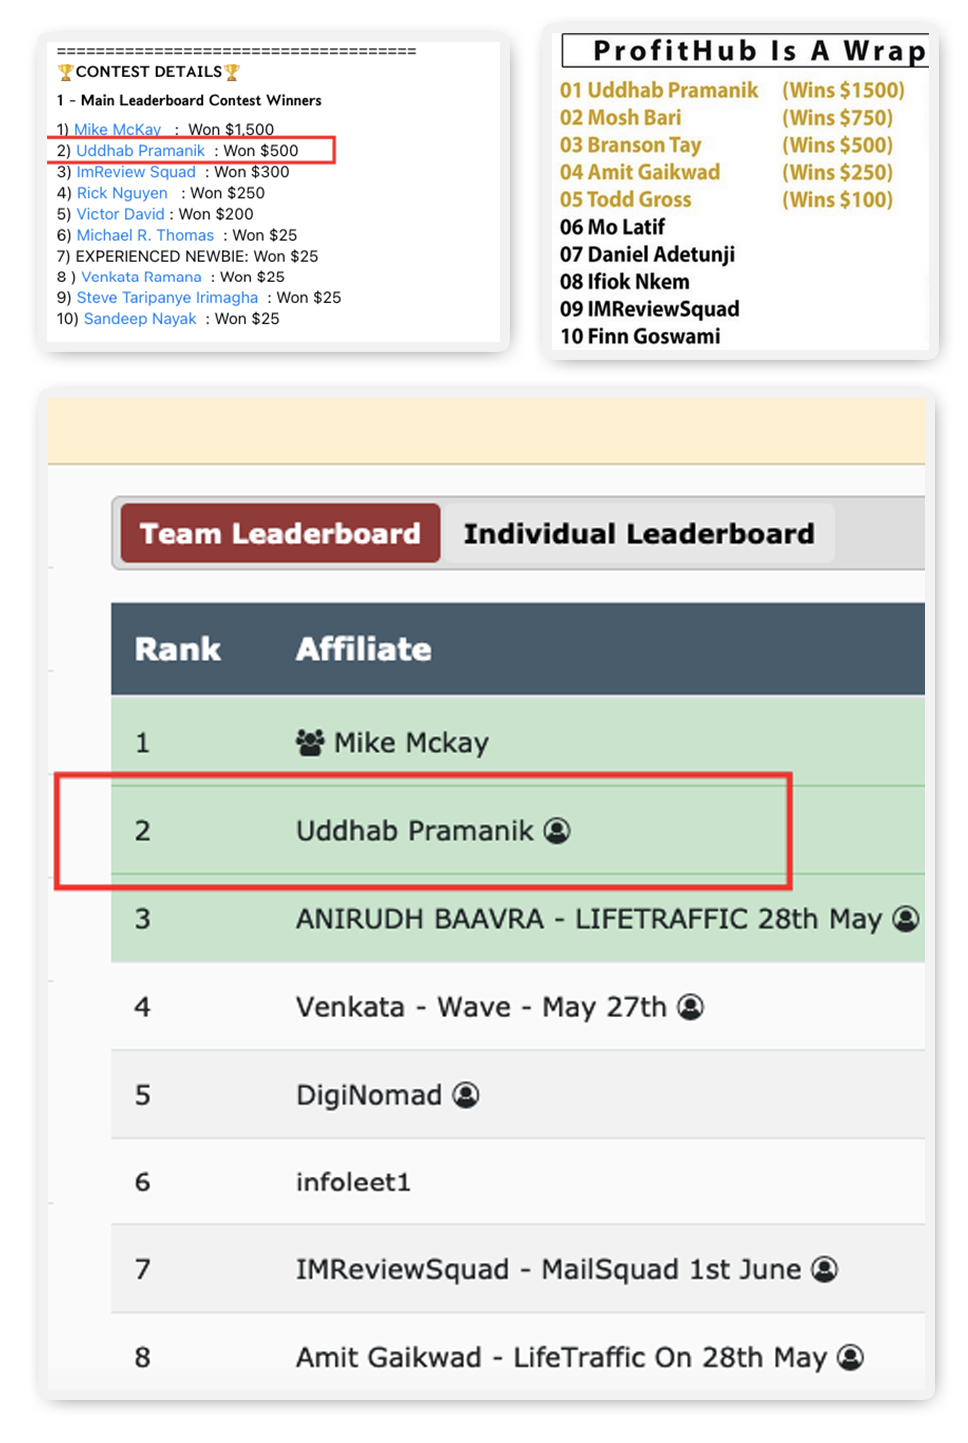Open the Rick Nguyen link
Viewport: 968px width, 1443px height.
122,193
